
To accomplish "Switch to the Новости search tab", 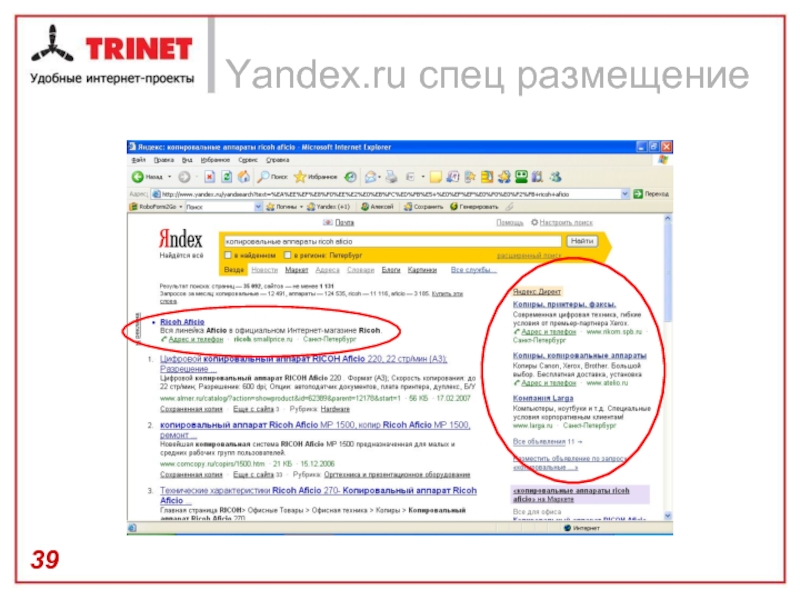I will [264, 270].
